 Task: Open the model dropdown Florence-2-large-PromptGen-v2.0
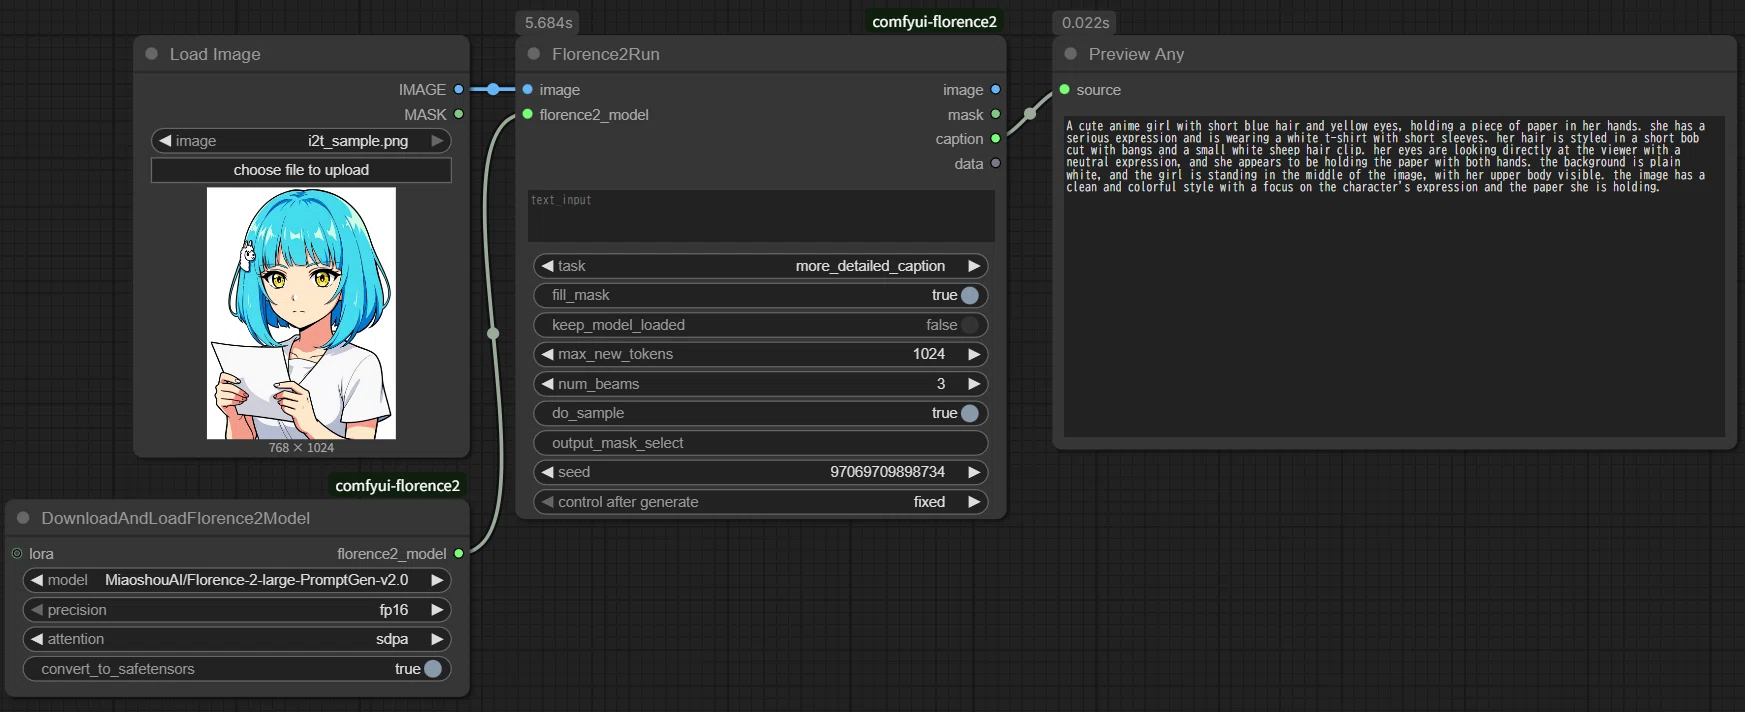236,580
